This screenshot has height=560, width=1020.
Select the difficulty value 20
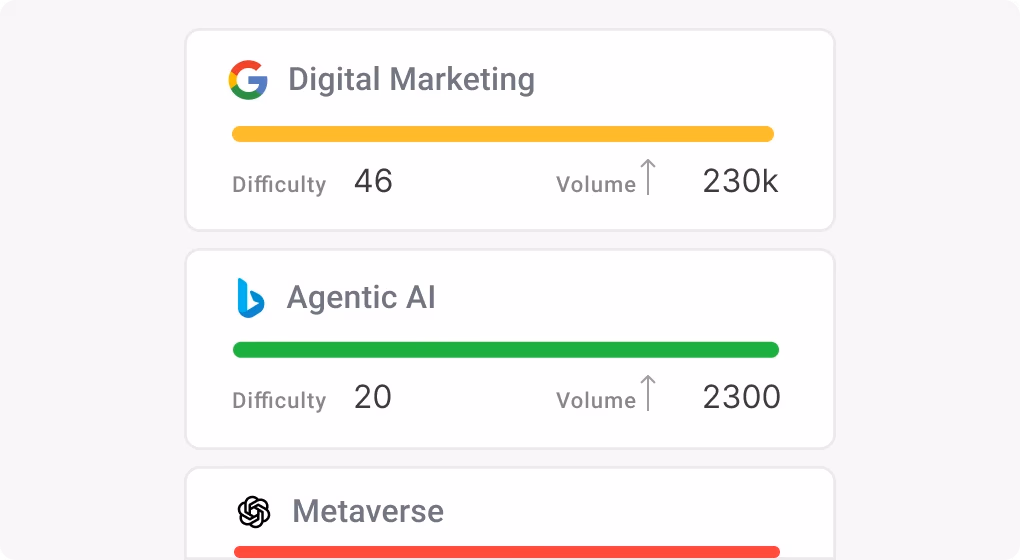pyautogui.click(x=373, y=397)
